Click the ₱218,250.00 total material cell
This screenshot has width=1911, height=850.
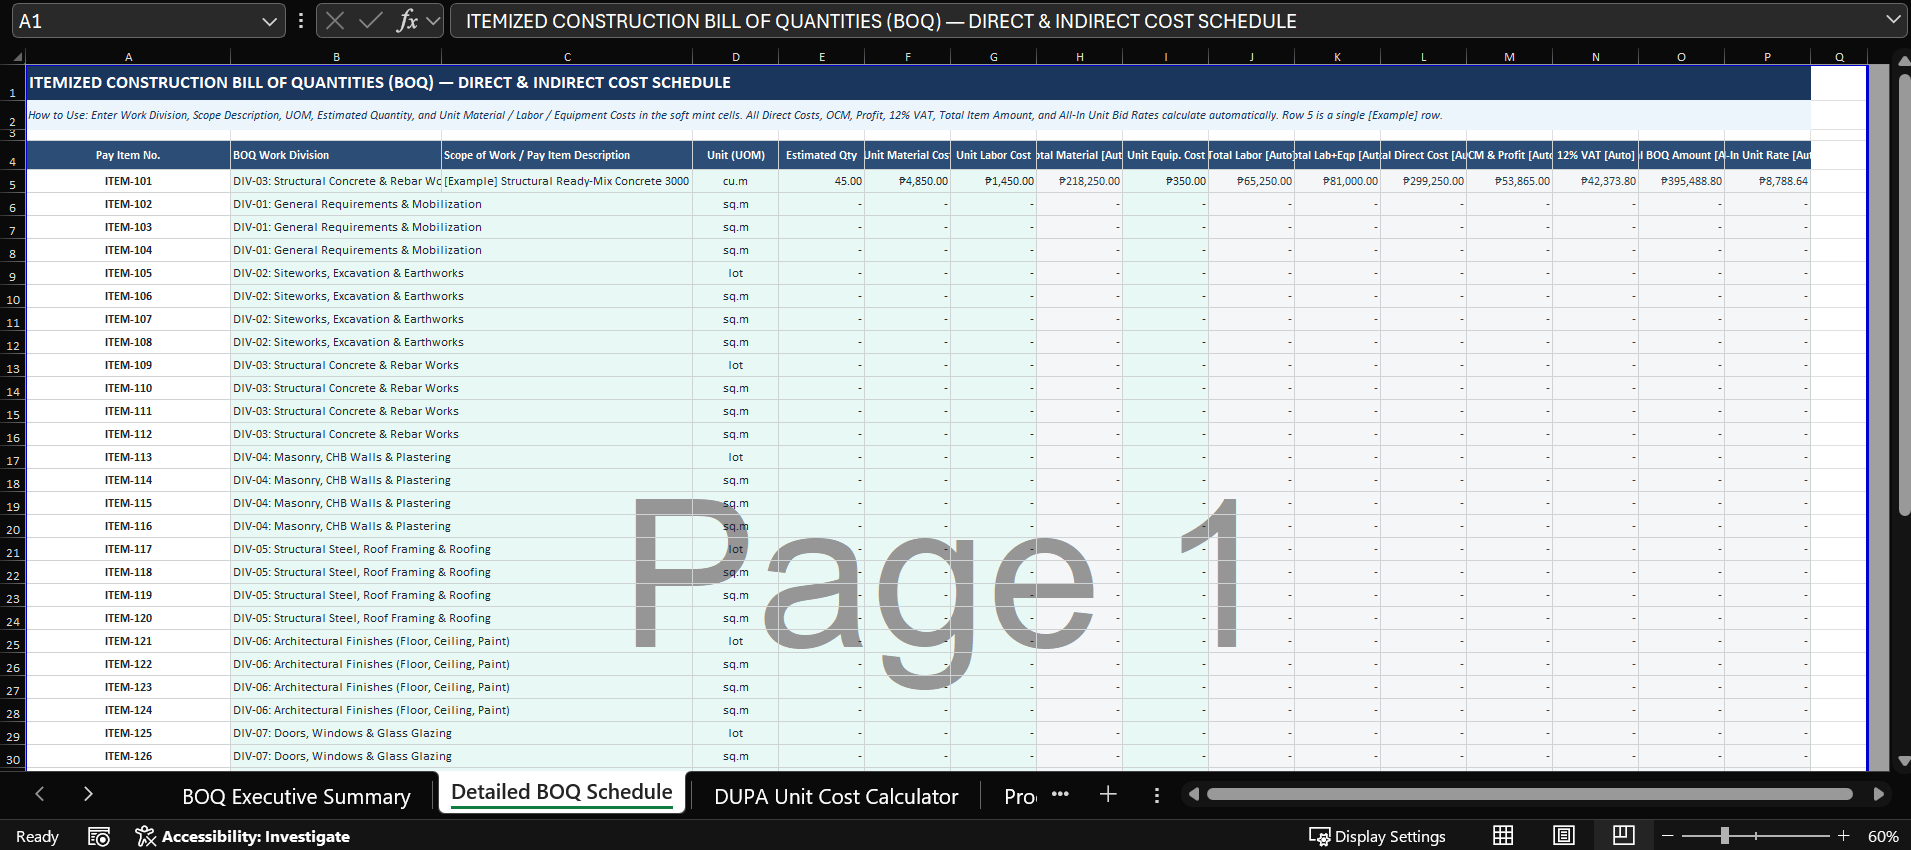(x=1079, y=181)
